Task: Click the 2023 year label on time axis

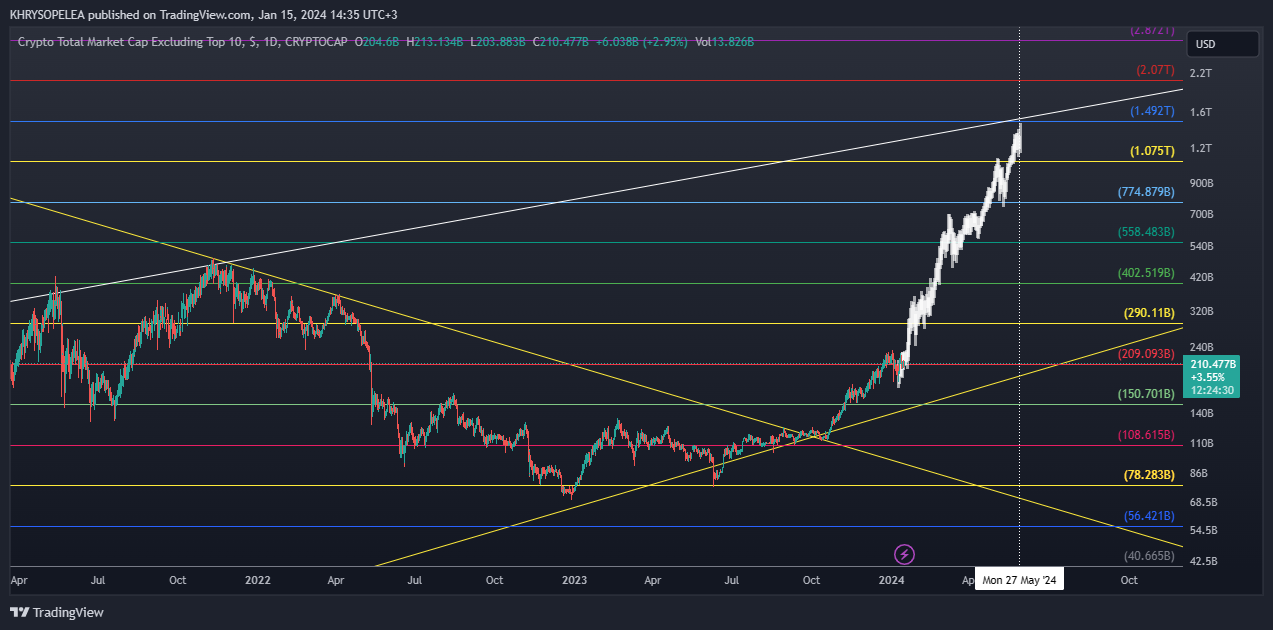Action: click(x=574, y=580)
